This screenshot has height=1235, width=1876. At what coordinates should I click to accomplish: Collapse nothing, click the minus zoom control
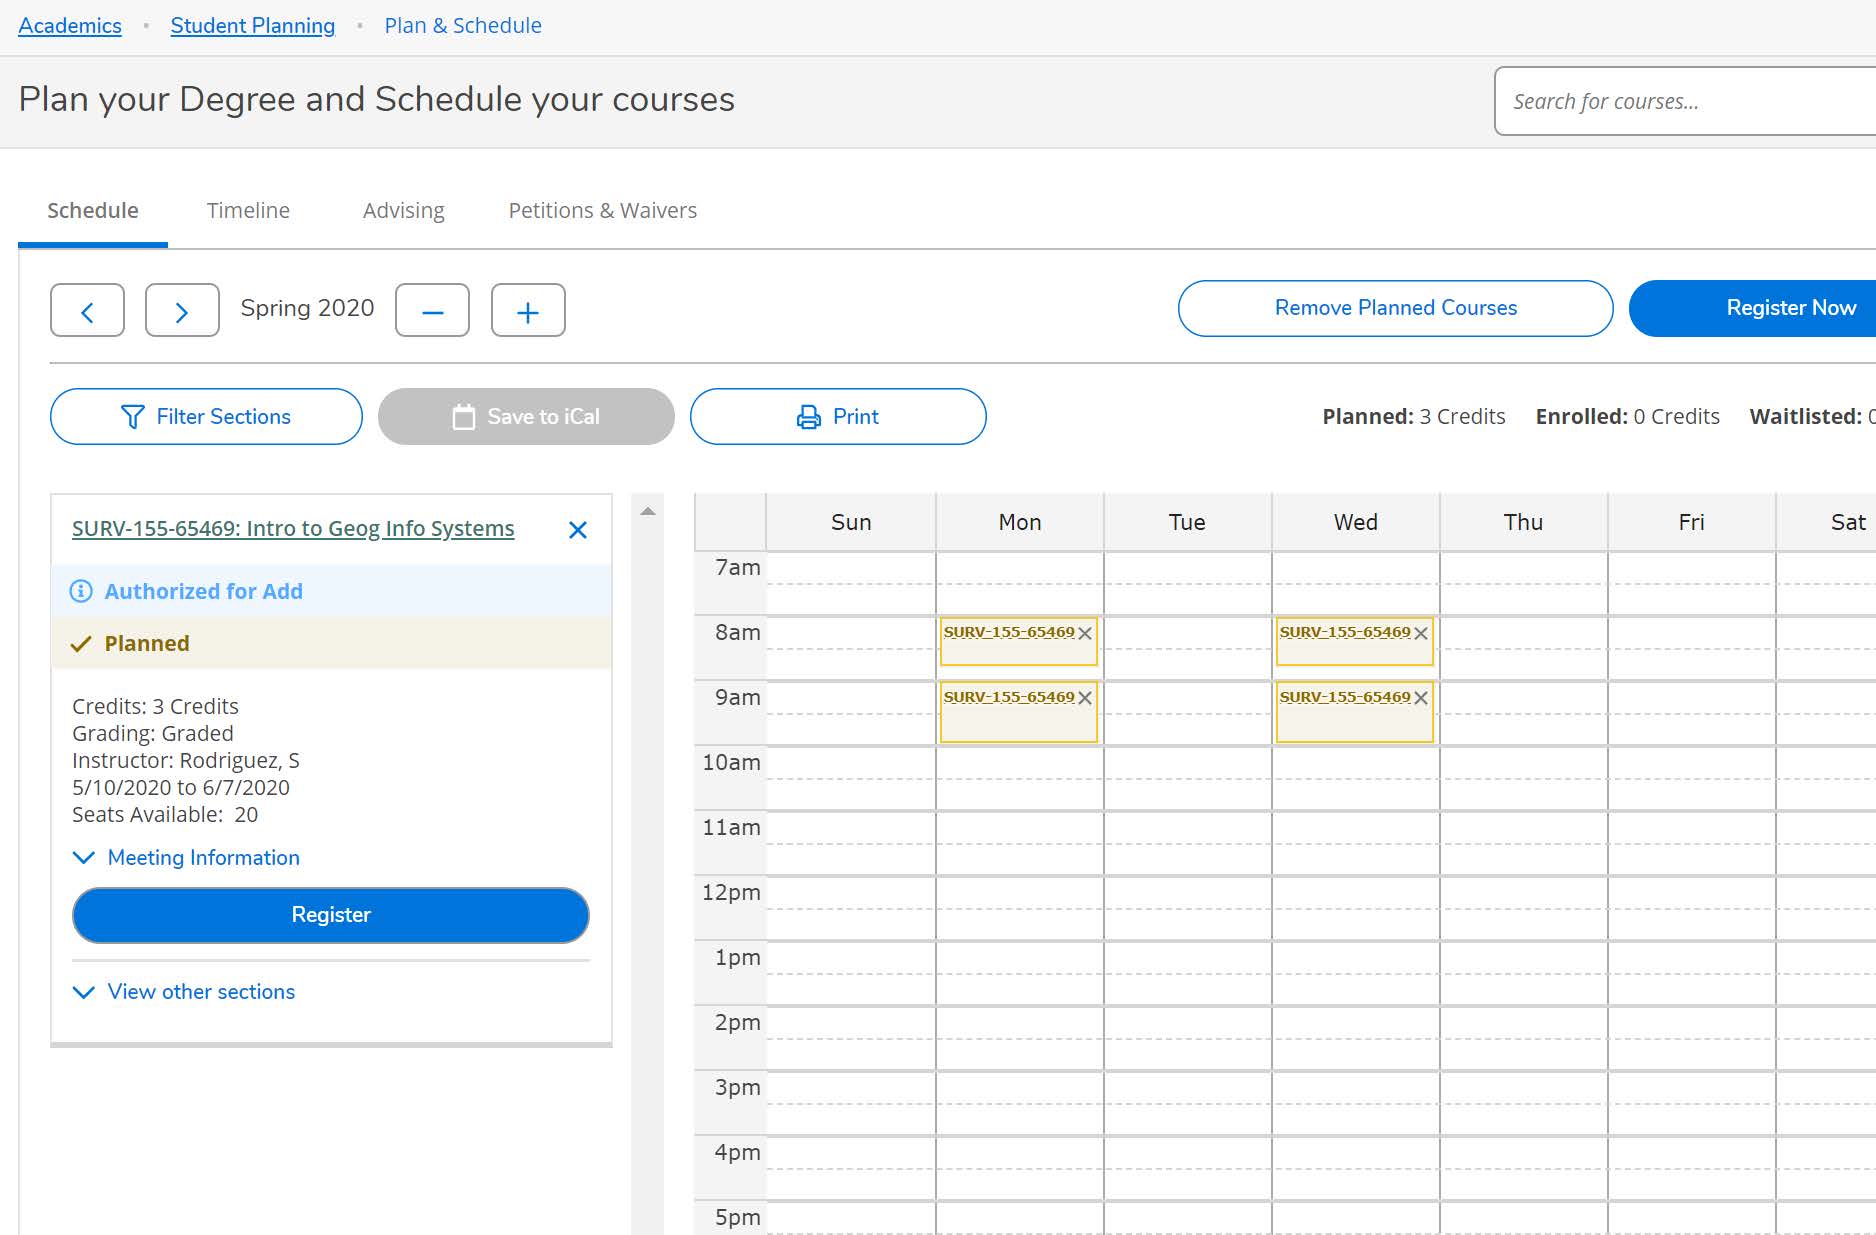click(x=432, y=310)
